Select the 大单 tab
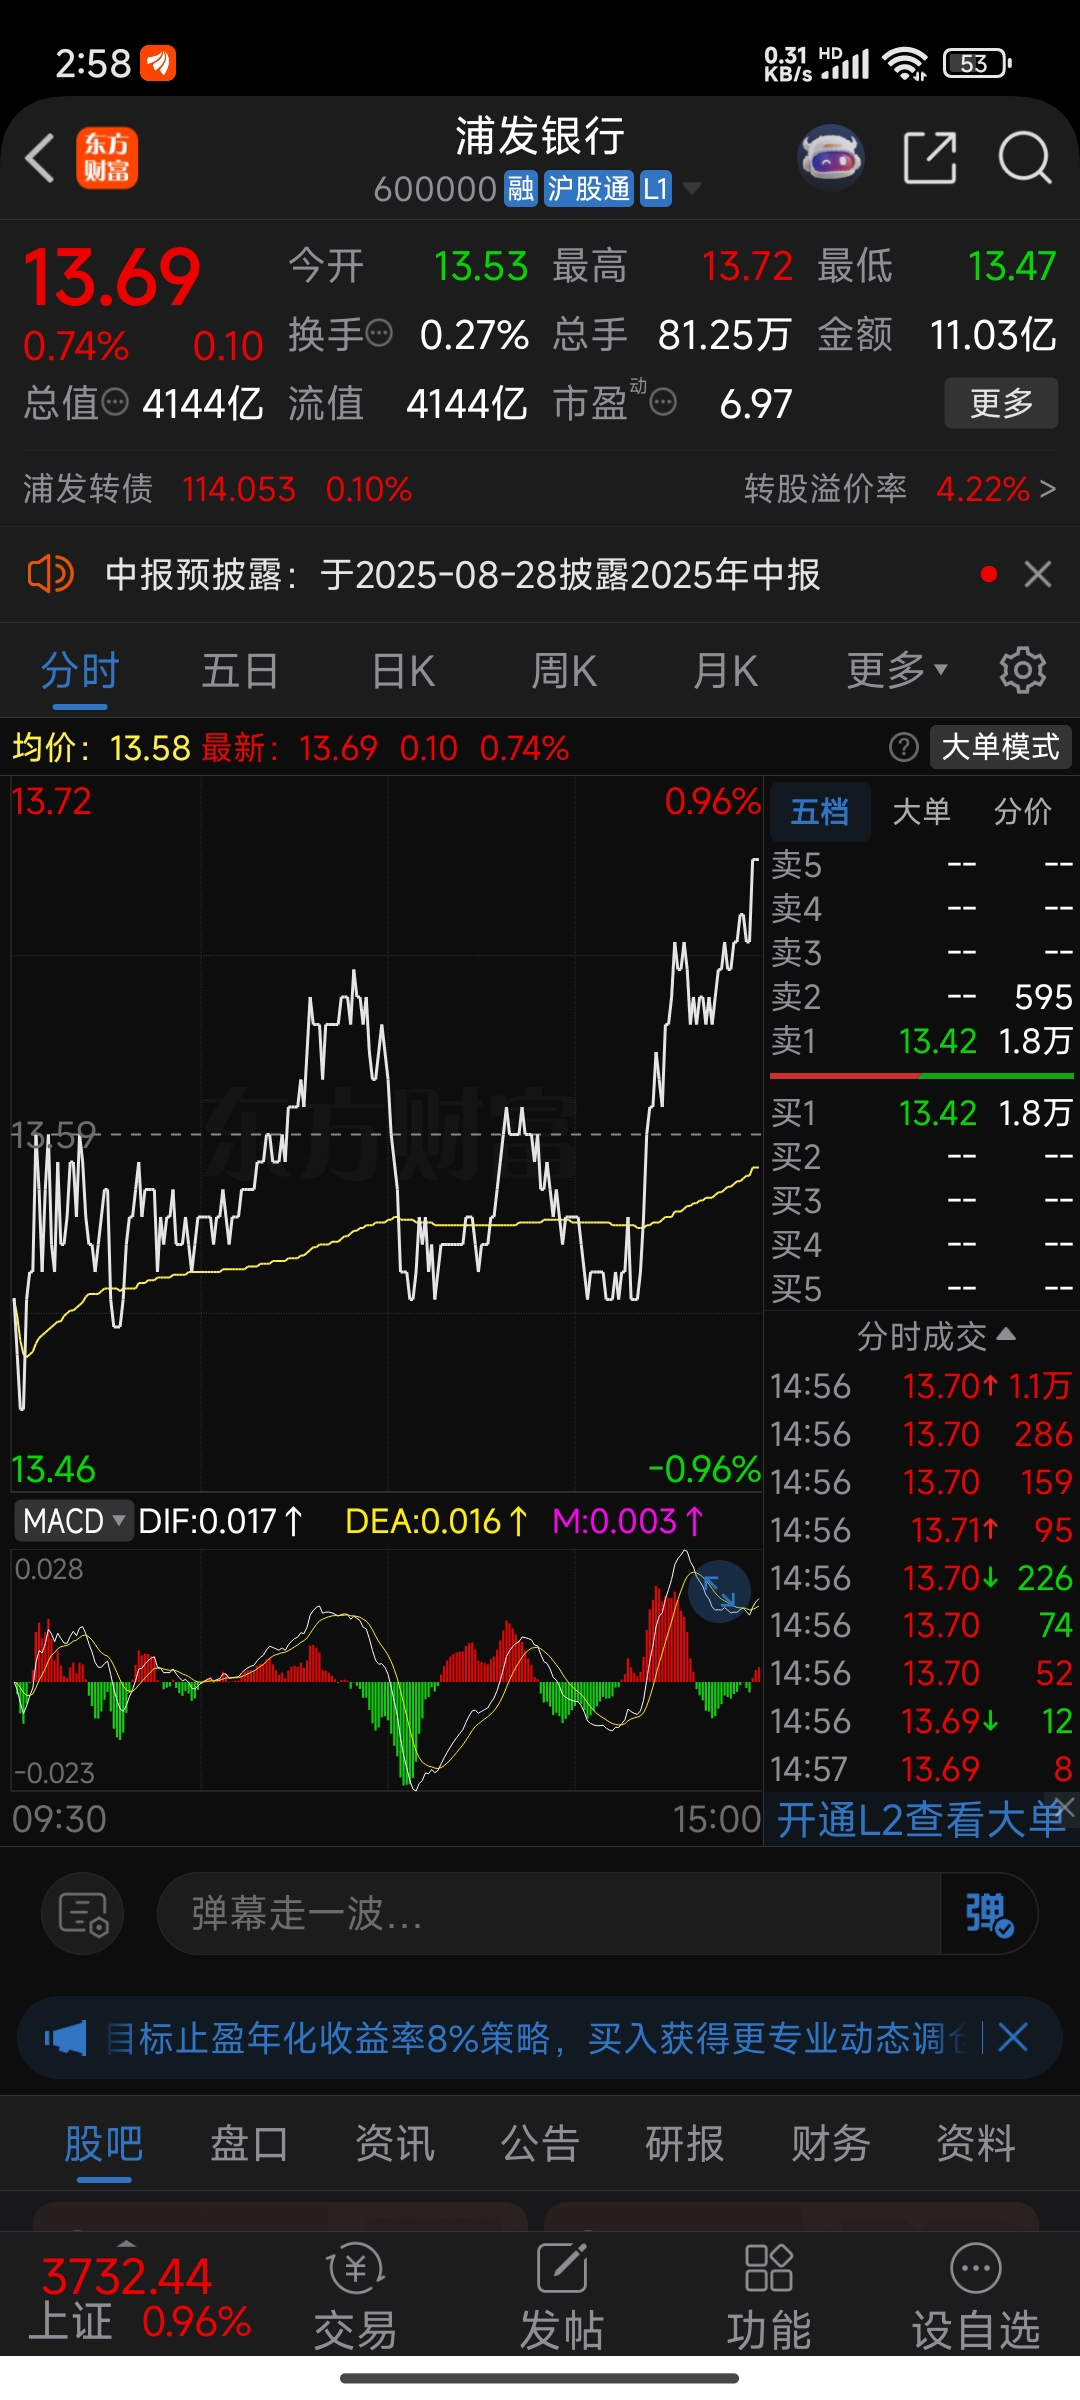 point(921,811)
